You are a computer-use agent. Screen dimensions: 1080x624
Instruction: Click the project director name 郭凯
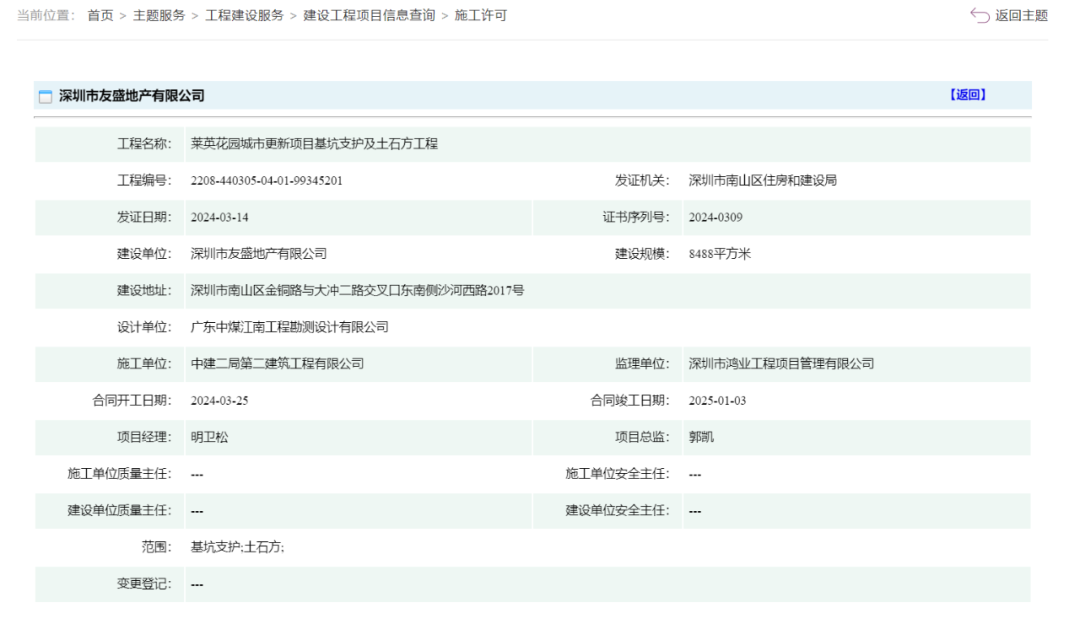701,437
